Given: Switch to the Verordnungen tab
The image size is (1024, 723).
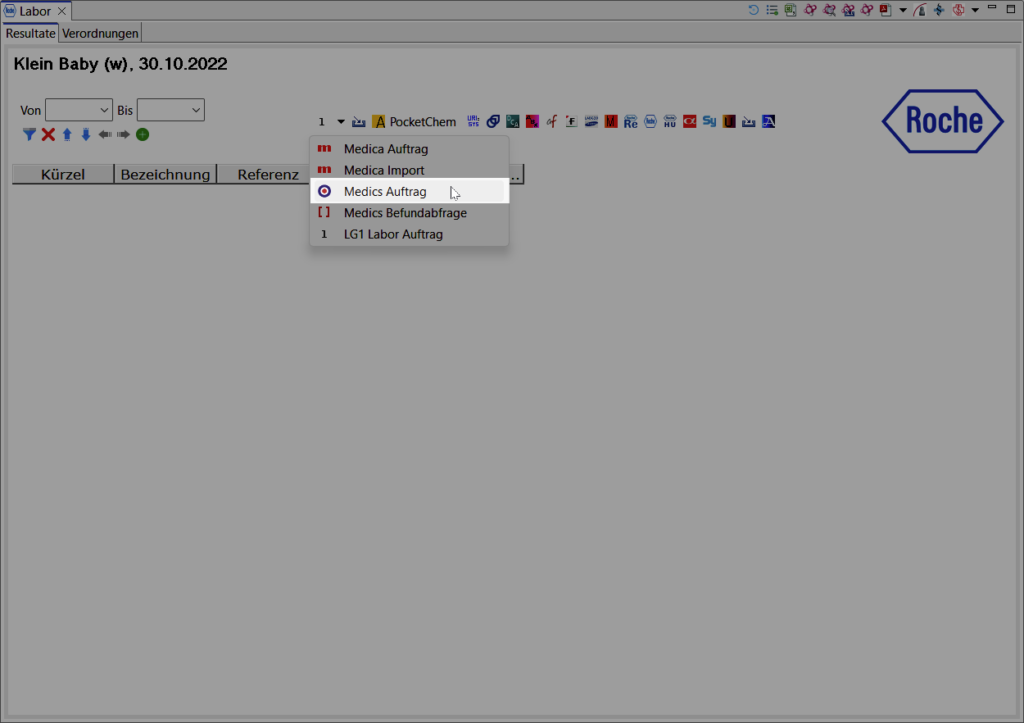Looking at the screenshot, I should pyautogui.click(x=101, y=33).
